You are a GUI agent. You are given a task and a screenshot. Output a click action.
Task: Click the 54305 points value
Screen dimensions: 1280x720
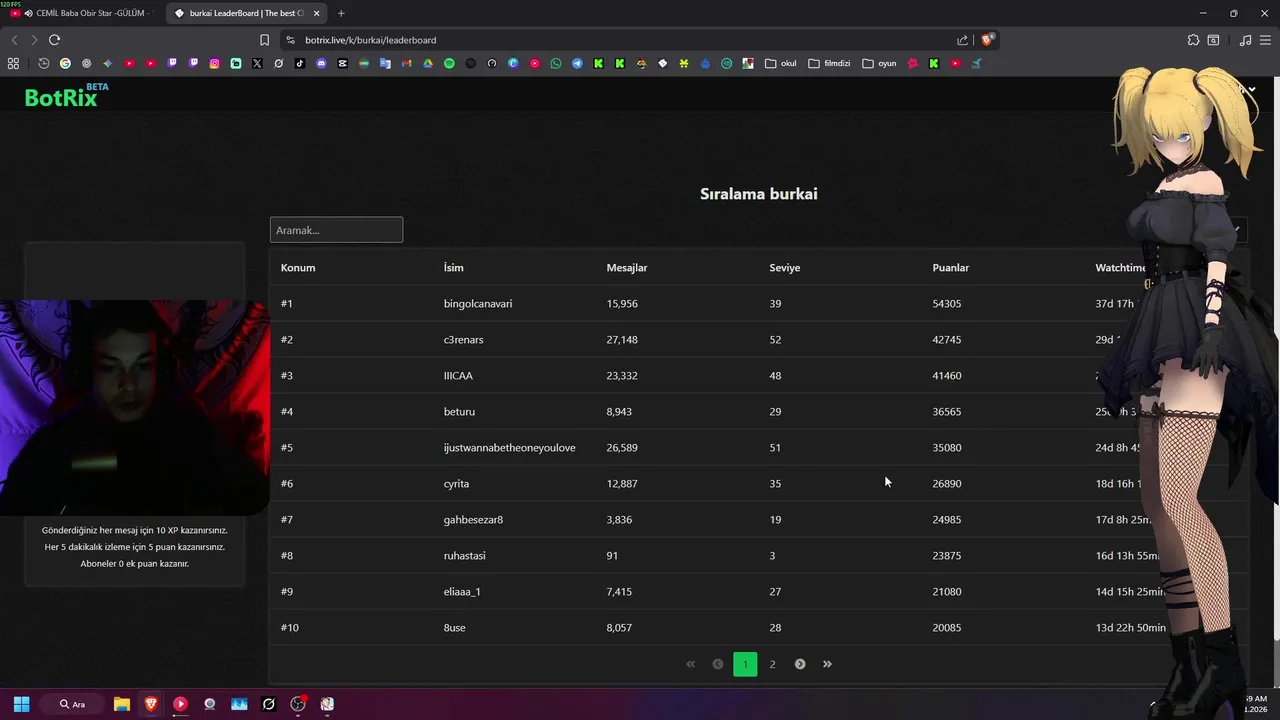[947, 304]
